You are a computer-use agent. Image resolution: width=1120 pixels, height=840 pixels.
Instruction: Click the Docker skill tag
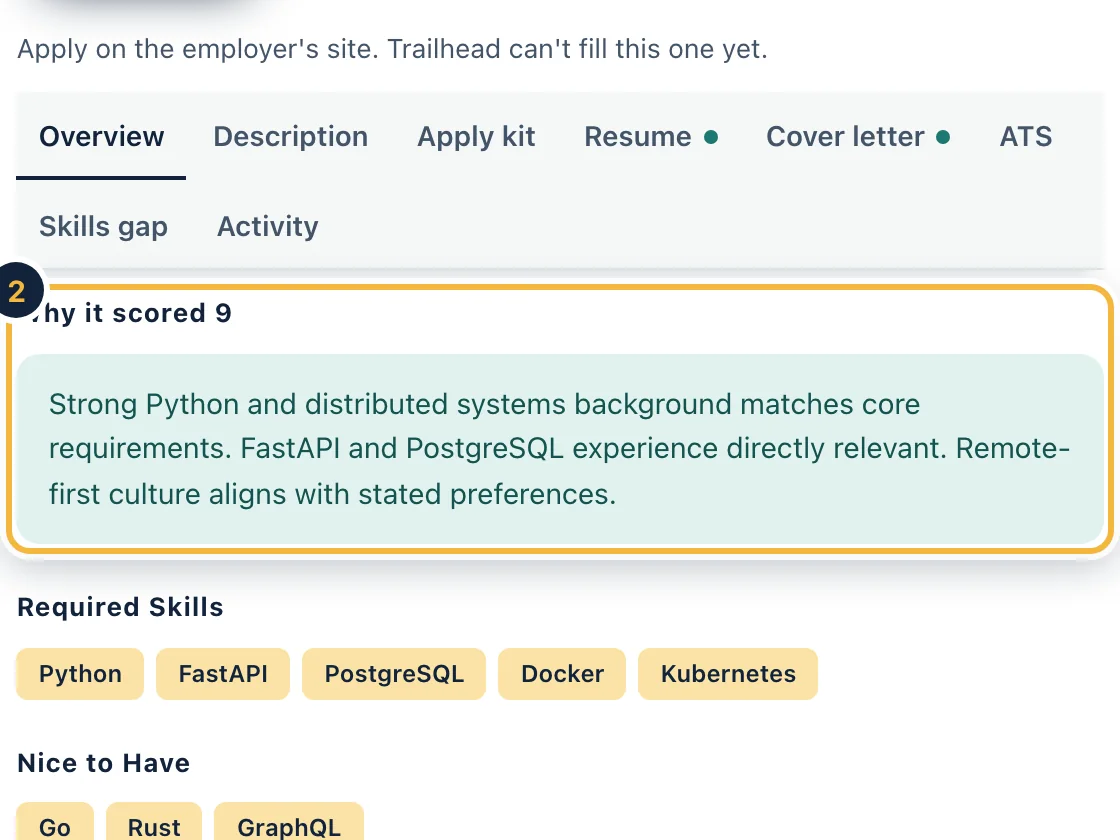(562, 674)
